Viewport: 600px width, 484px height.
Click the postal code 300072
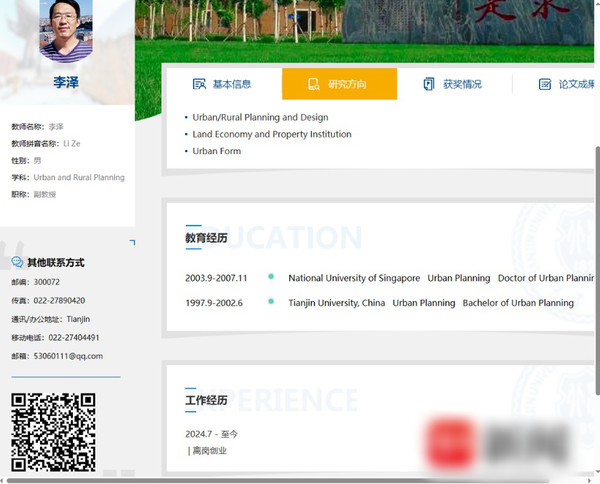[x=47, y=282]
